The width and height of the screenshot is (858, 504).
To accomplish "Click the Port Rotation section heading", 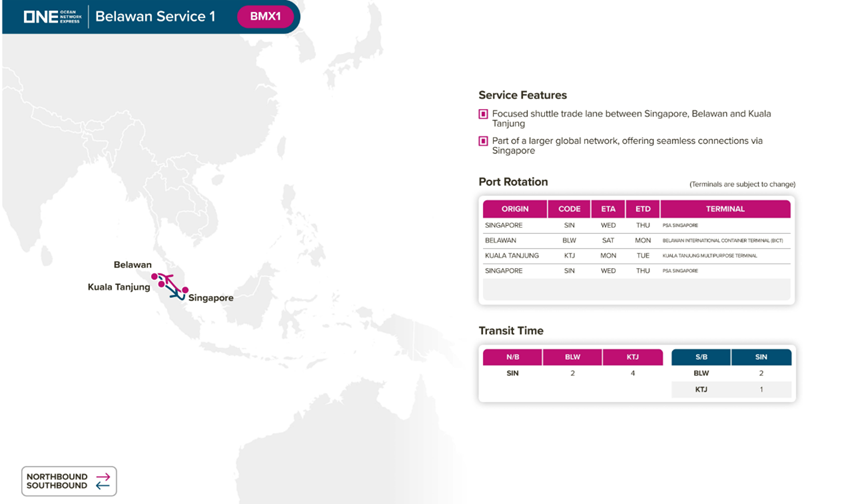I will pyautogui.click(x=513, y=182).
